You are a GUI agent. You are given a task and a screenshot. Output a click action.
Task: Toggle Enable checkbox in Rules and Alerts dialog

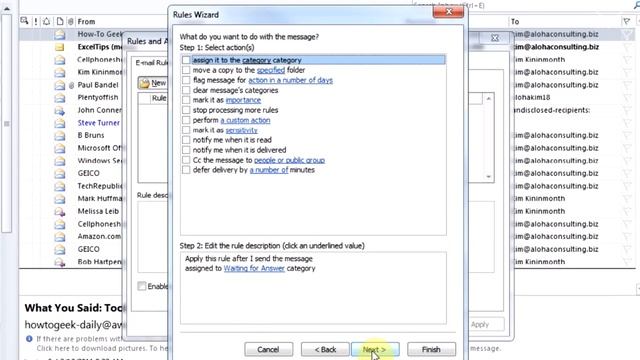[142, 286]
